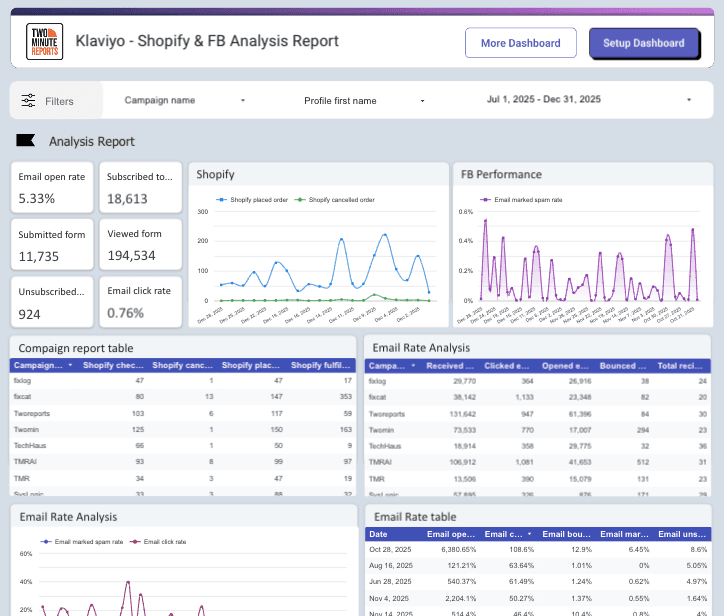
Task: Click the Two Minute Reports logo
Action: point(44,42)
